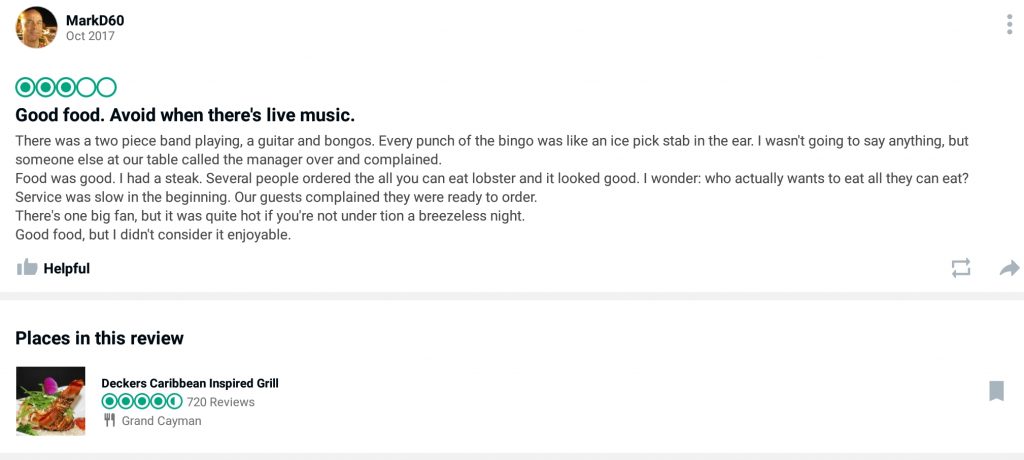Click the Helpful button label
Image resolution: width=1024 pixels, height=460 pixels.
pos(67,269)
